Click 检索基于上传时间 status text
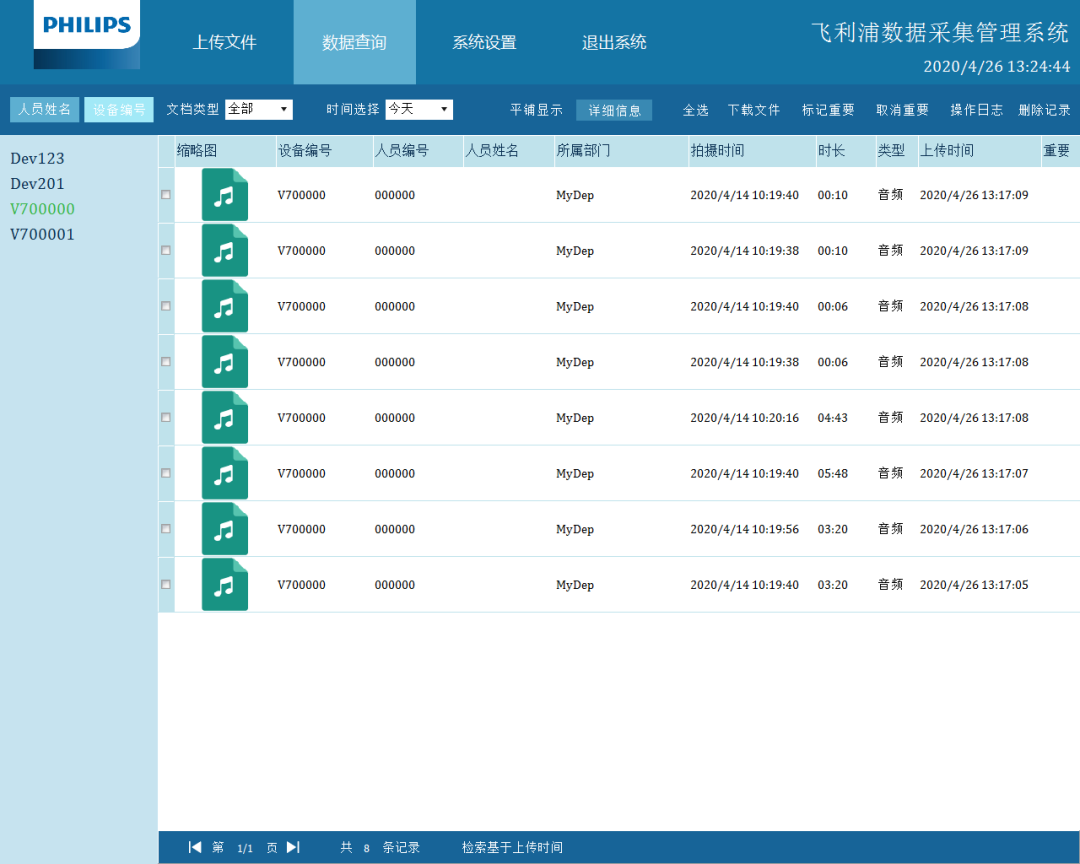The height and width of the screenshot is (864, 1080). tap(512, 847)
